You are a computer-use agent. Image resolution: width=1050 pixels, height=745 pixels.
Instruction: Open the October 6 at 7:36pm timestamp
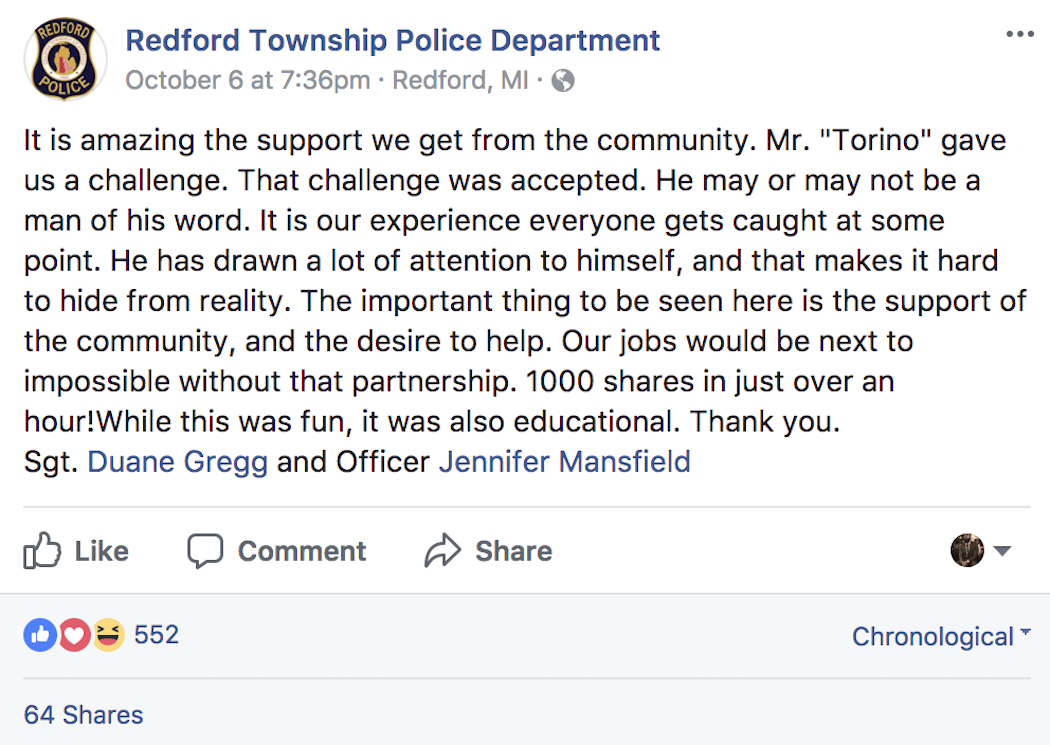pyautogui.click(x=248, y=80)
